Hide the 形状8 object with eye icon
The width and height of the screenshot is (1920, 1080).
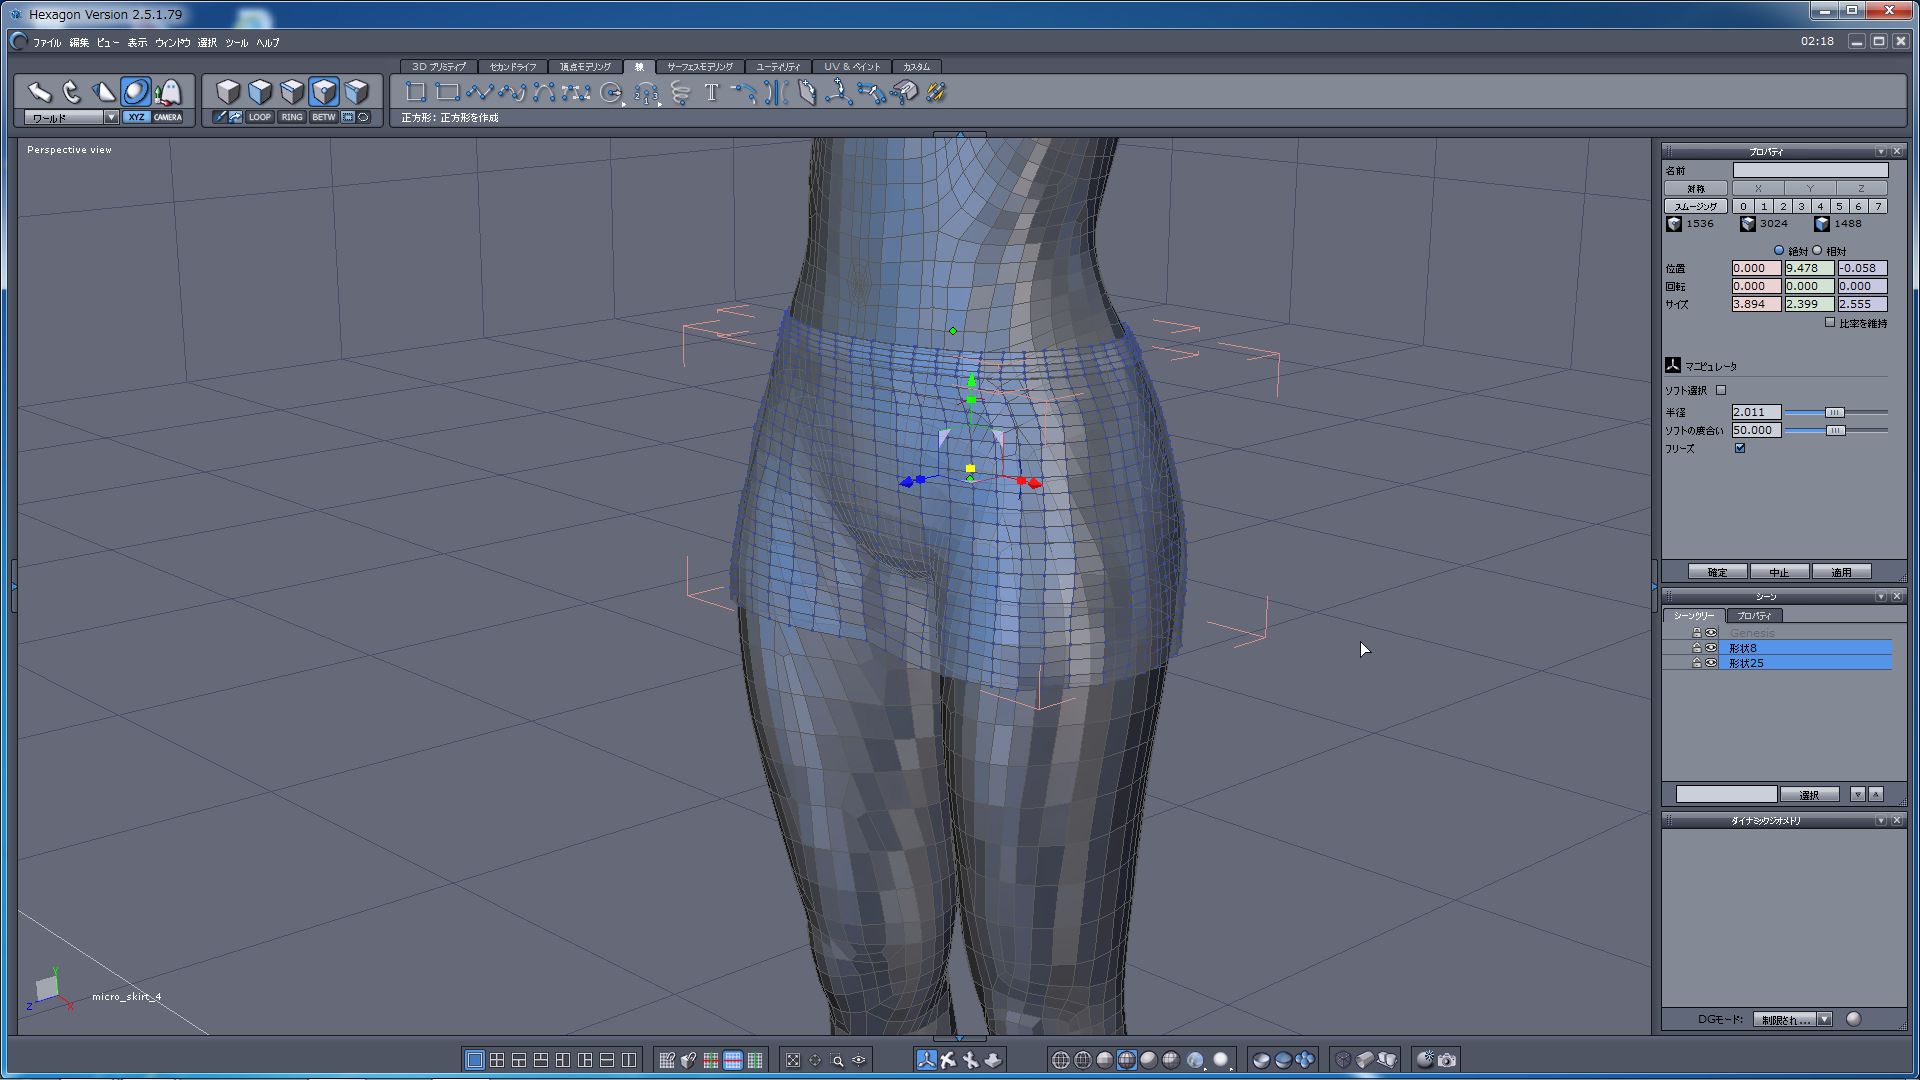click(1711, 648)
